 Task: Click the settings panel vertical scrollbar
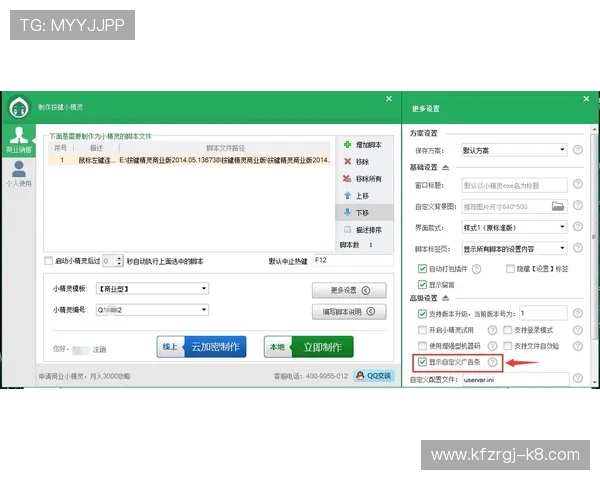click(x=594, y=237)
